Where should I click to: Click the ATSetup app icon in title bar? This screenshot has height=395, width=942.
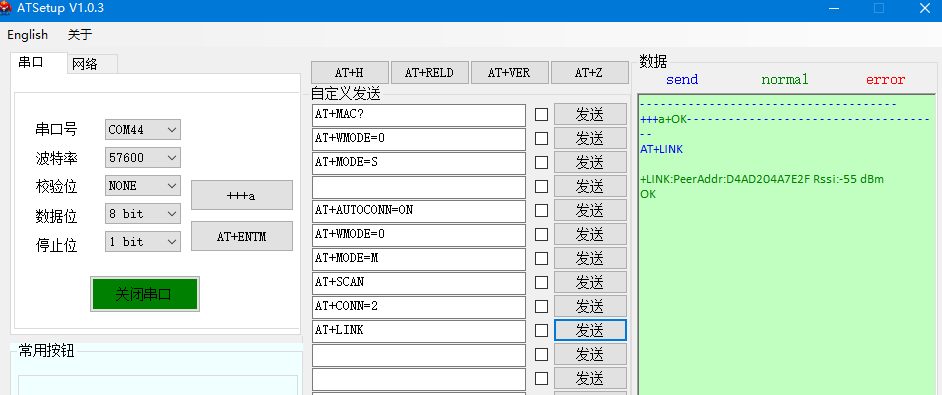point(5,8)
